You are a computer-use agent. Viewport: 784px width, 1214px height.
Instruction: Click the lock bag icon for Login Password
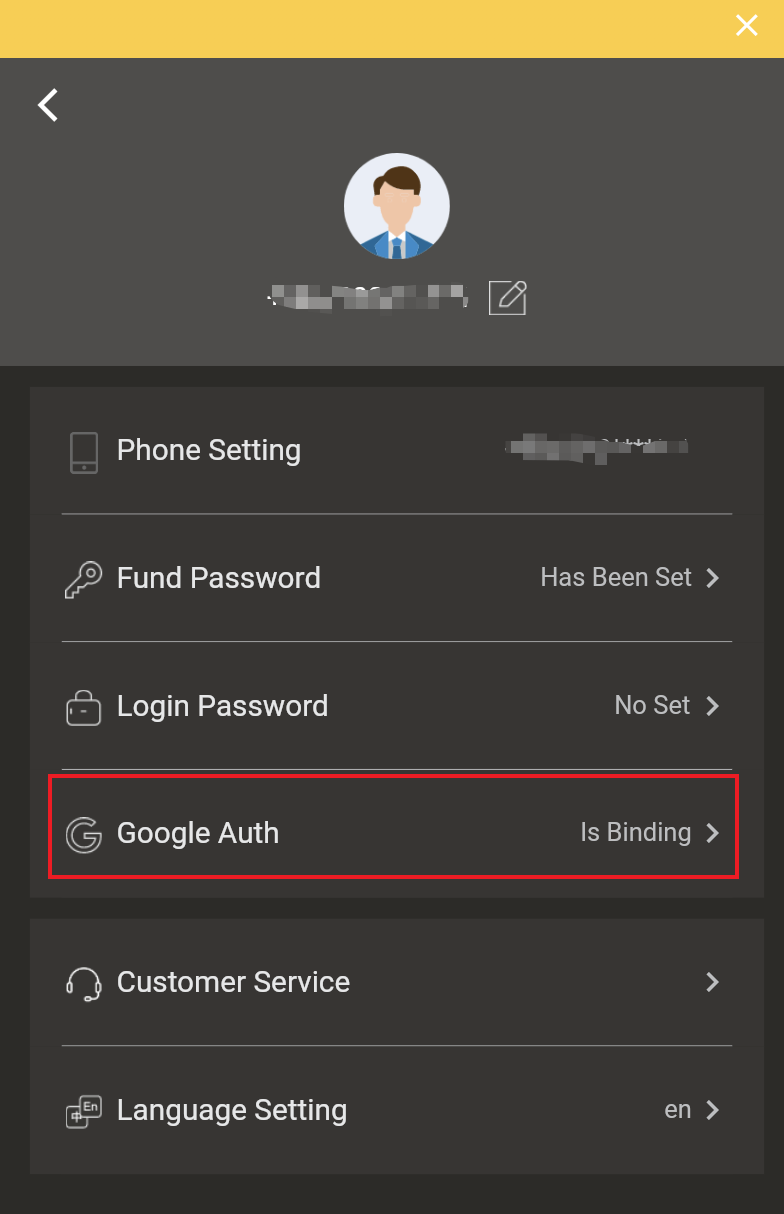pos(84,707)
